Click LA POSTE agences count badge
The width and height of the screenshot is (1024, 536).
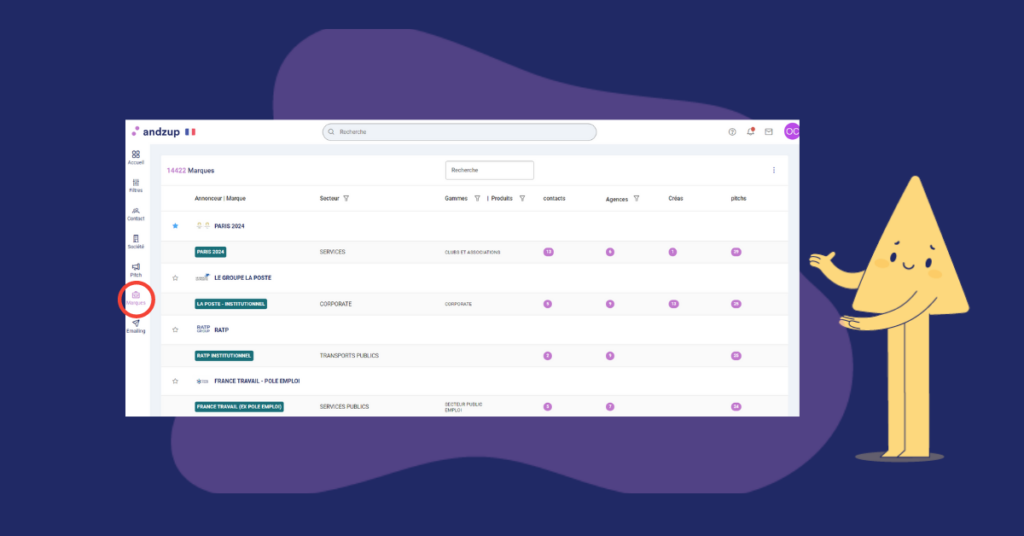pos(610,304)
